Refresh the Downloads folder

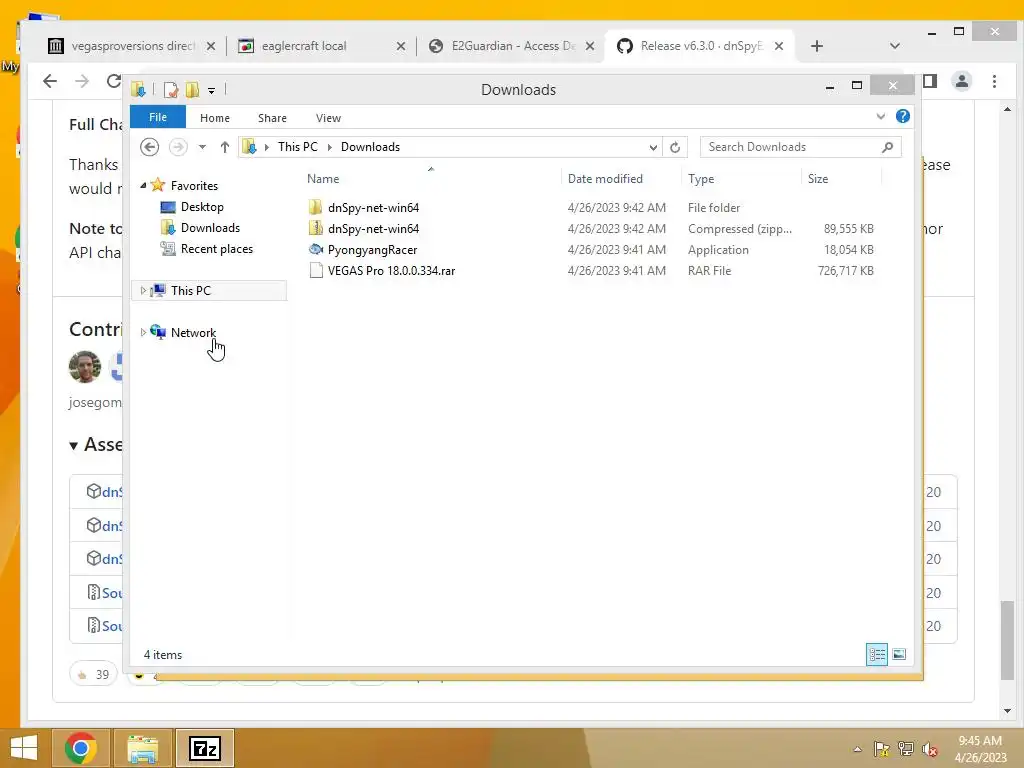point(675,147)
